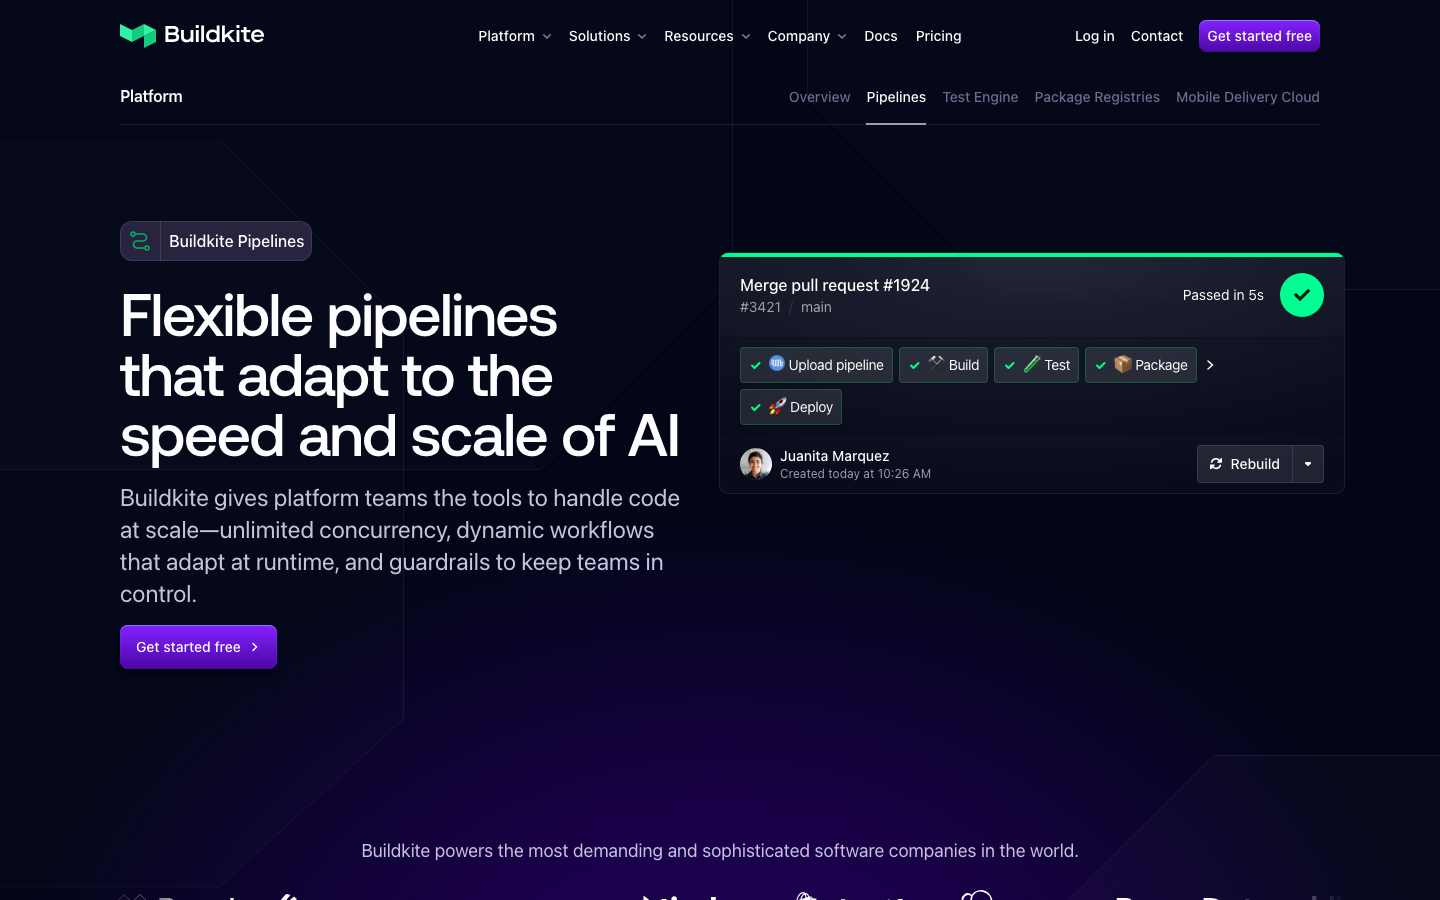
Task: Click the checkmark on Upload pipeline step
Action: 756,366
